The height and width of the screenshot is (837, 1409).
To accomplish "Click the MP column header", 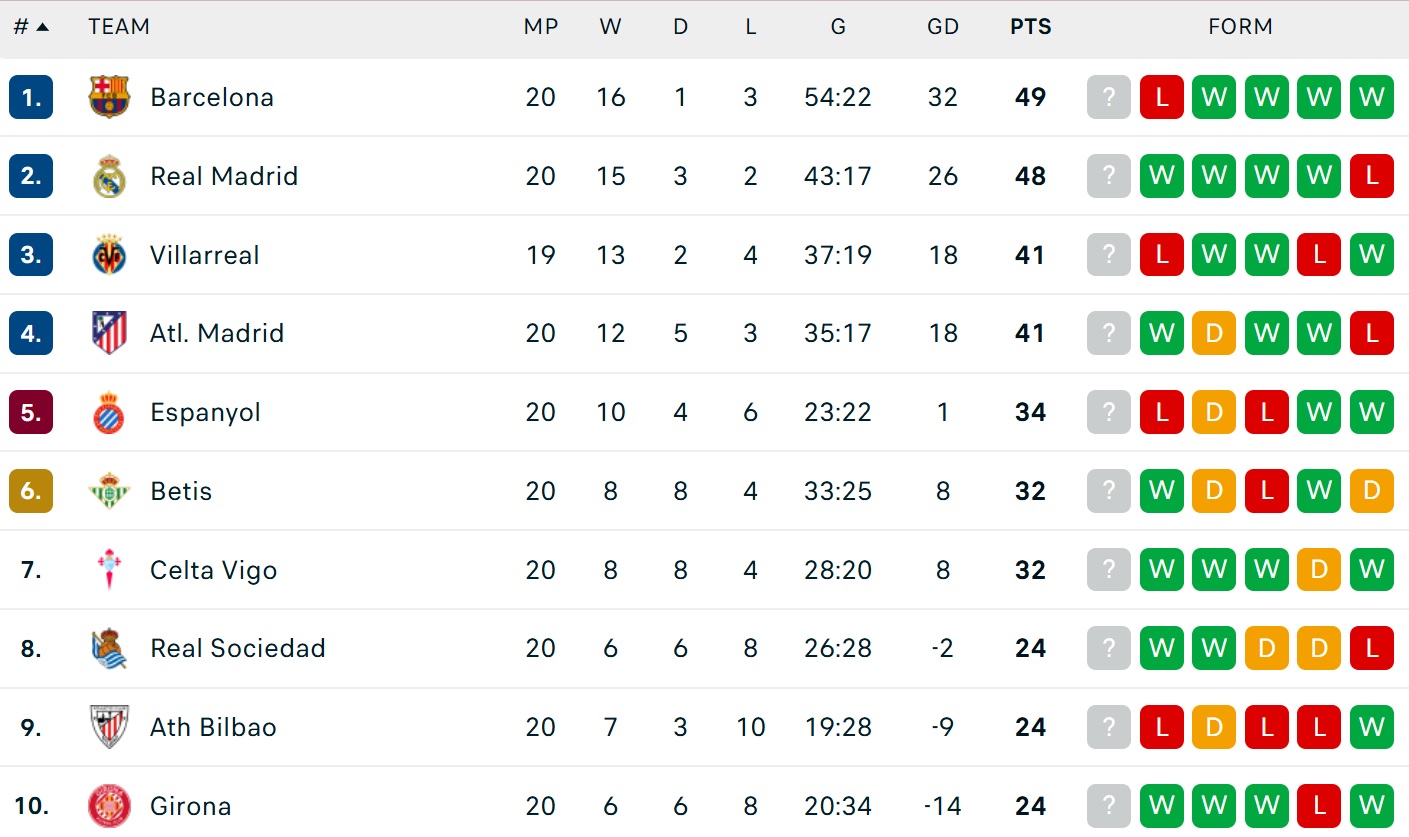I will pyautogui.click(x=540, y=27).
